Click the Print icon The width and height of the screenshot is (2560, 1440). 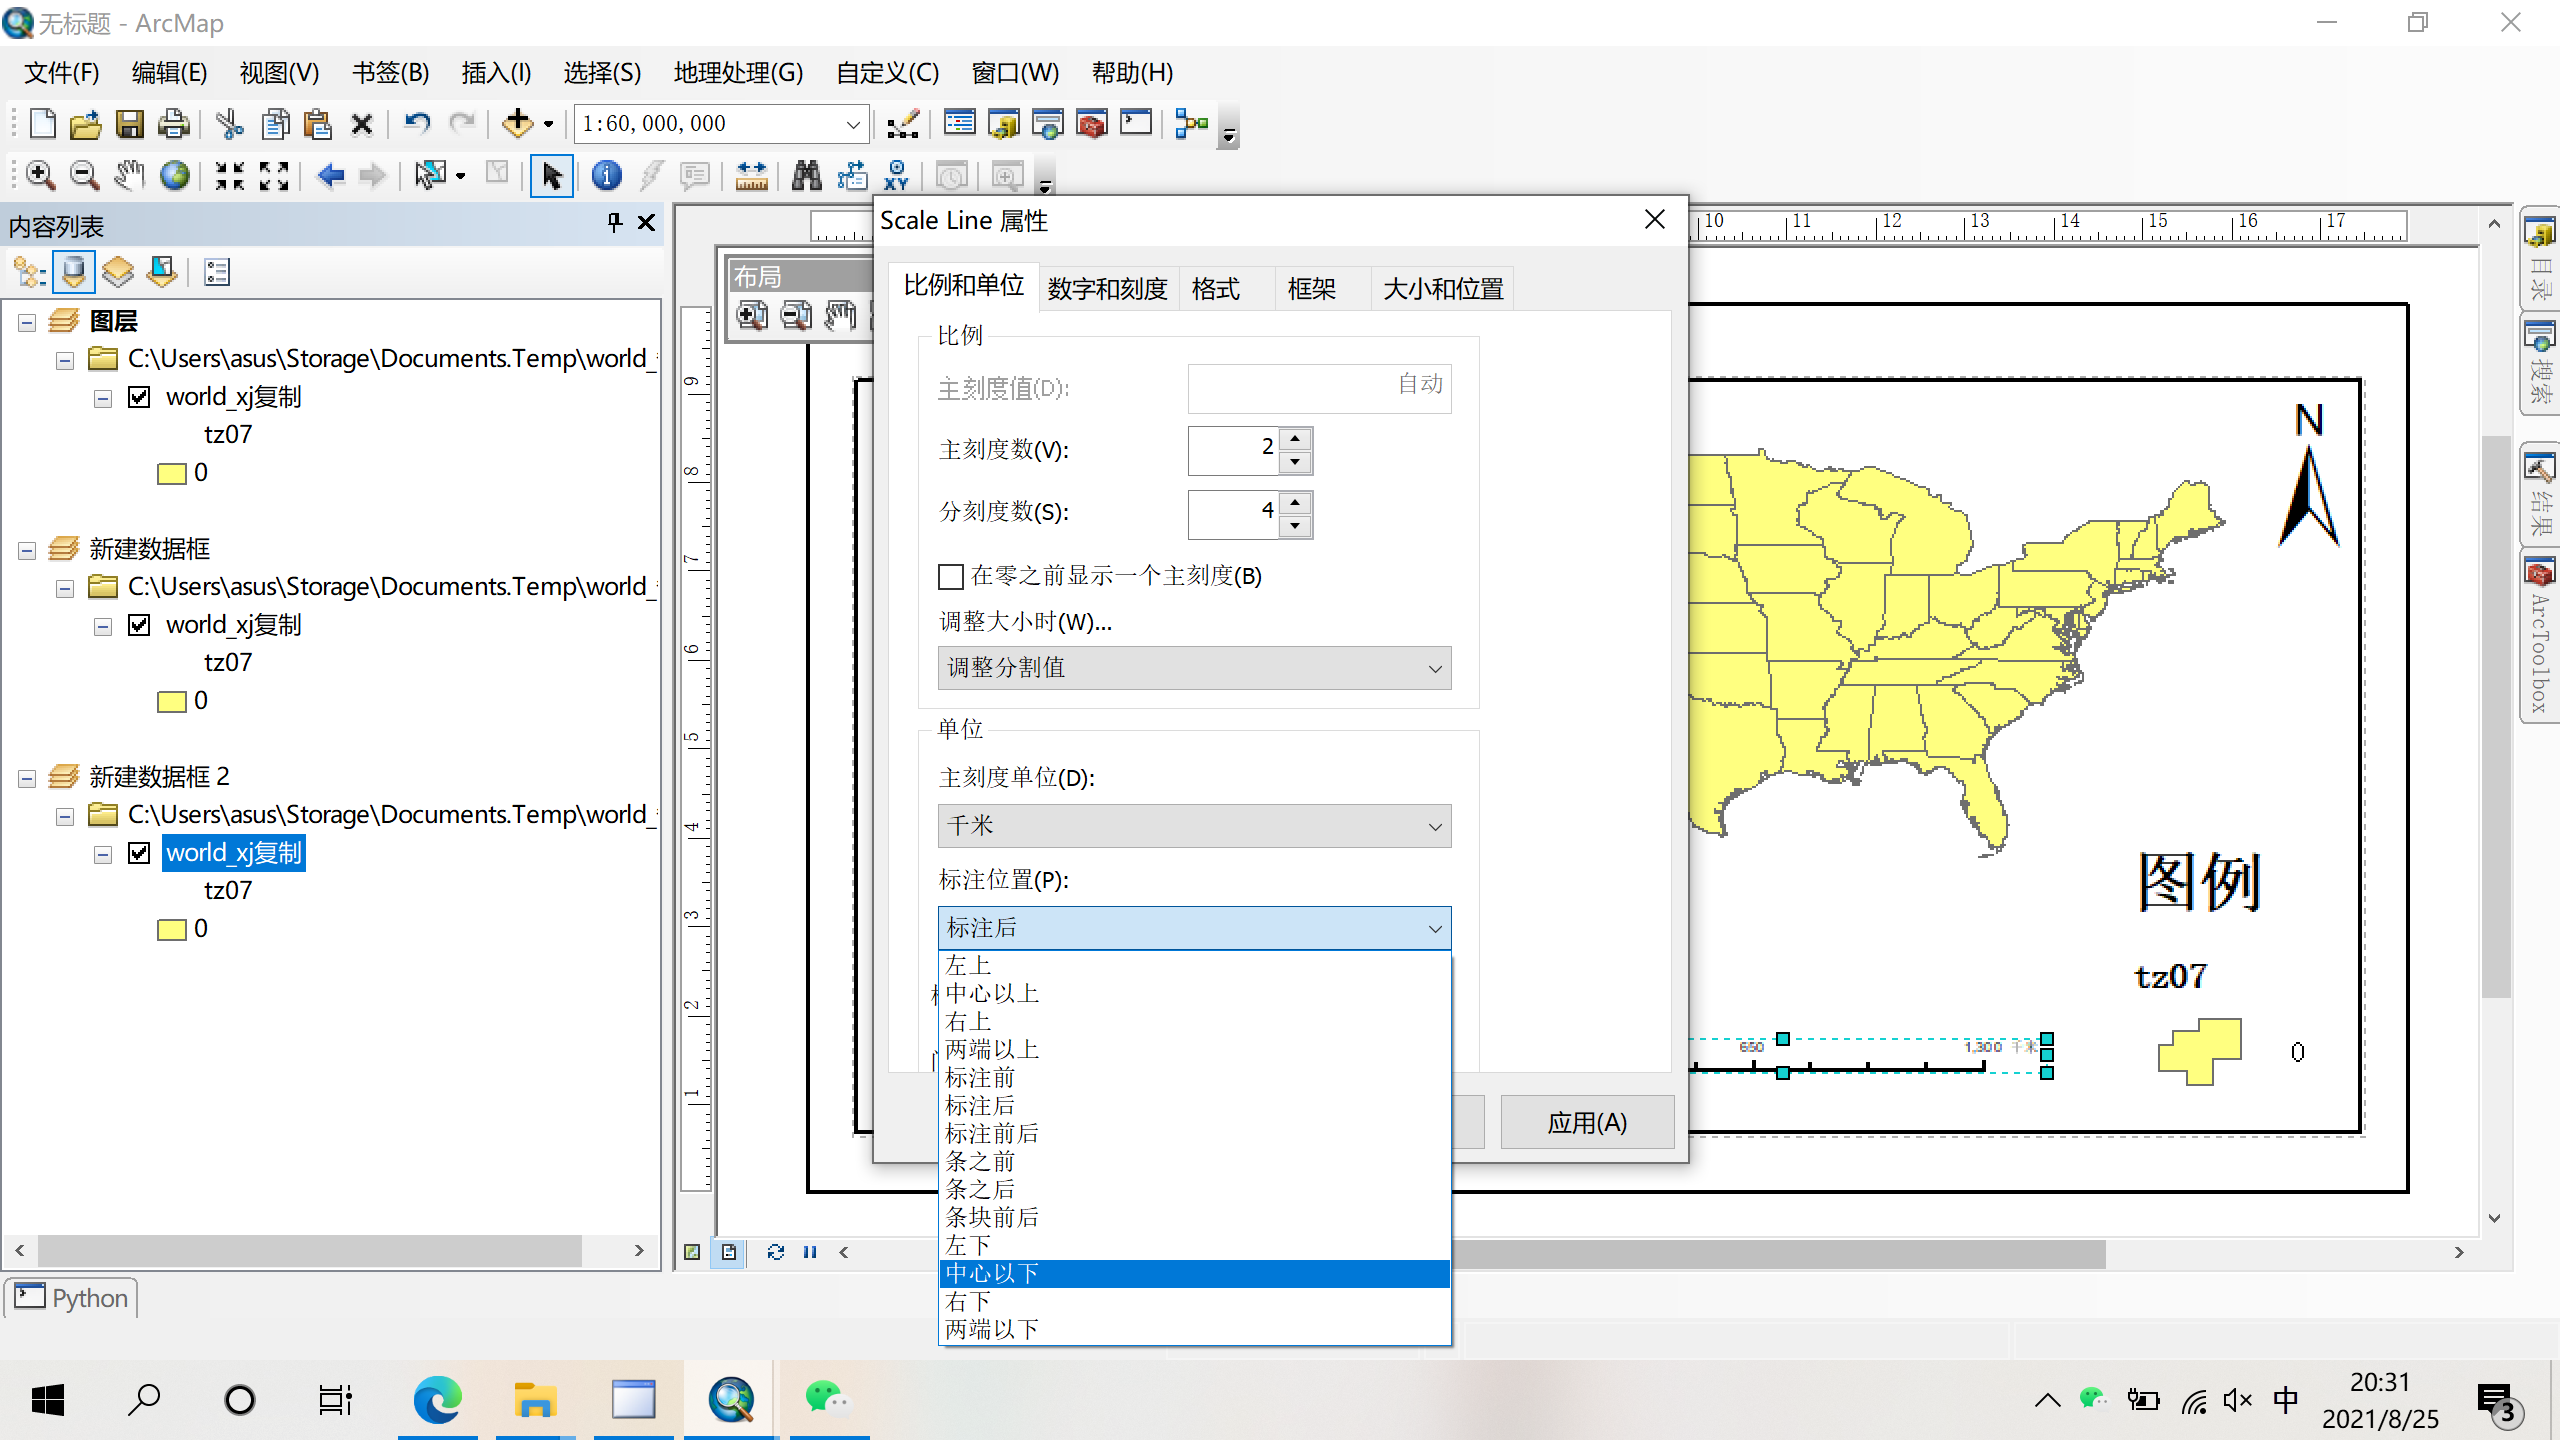pos(174,124)
